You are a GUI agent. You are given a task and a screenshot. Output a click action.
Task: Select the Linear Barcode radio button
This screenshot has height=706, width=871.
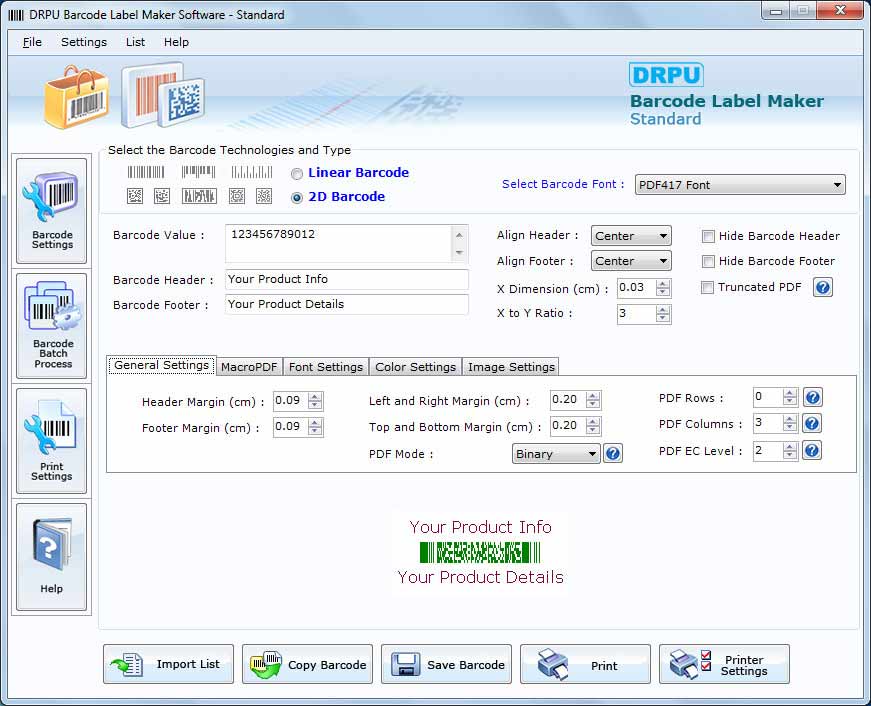pos(297,174)
